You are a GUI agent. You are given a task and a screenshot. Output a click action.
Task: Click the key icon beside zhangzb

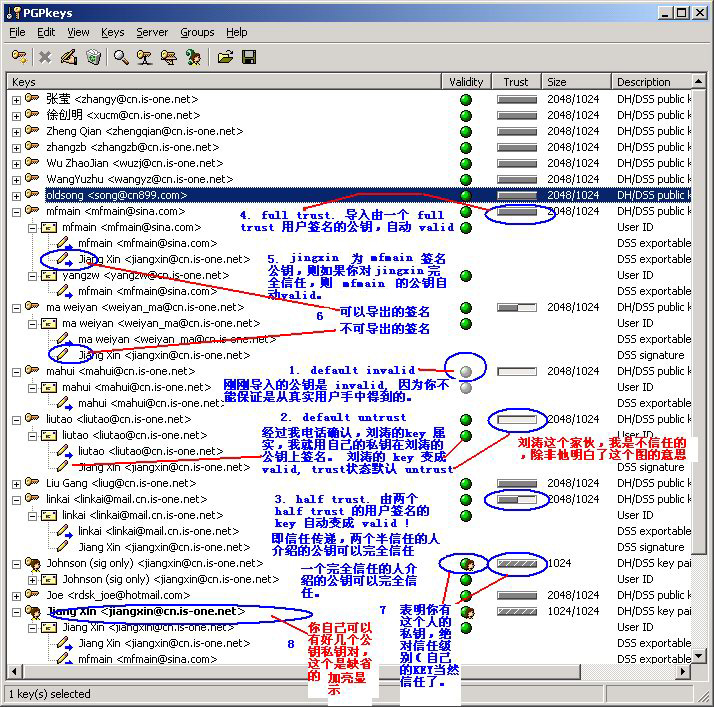[x=32, y=146]
